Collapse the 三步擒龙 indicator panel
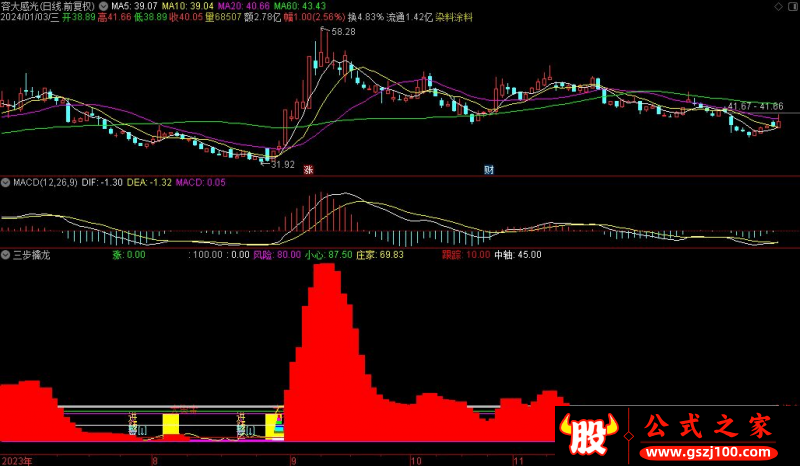The image size is (800, 466). tap(5, 255)
